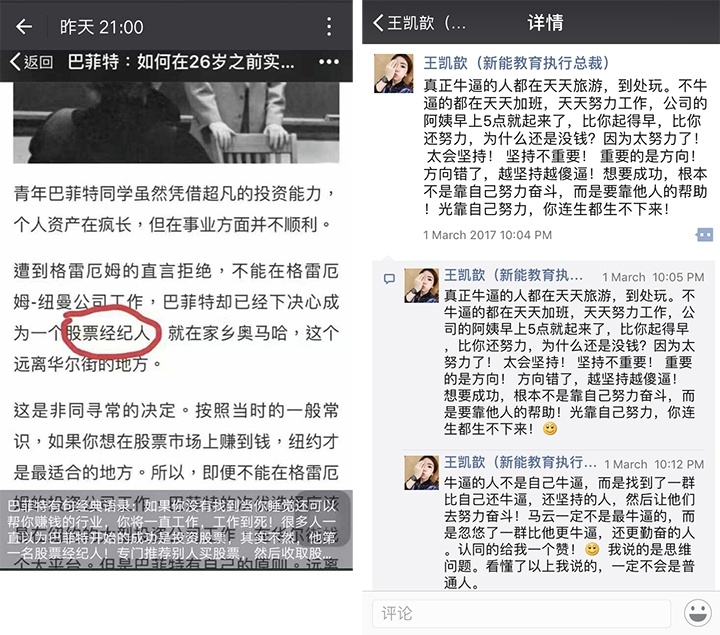Tap the back arrow beside 昨天 21:00
This screenshot has height=635, width=720.
click(x=24, y=27)
